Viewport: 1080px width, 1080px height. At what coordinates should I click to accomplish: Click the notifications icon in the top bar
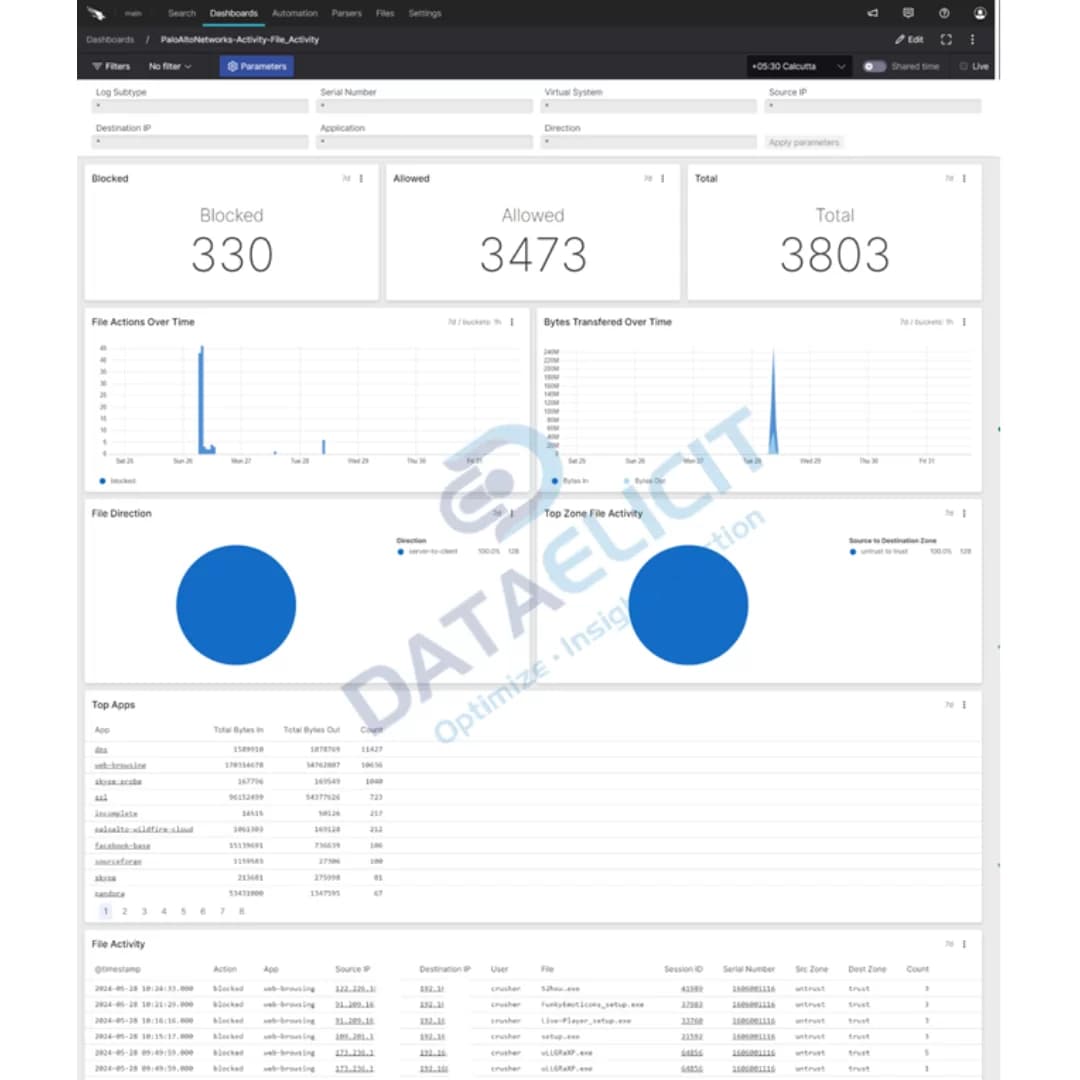click(x=907, y=13)
